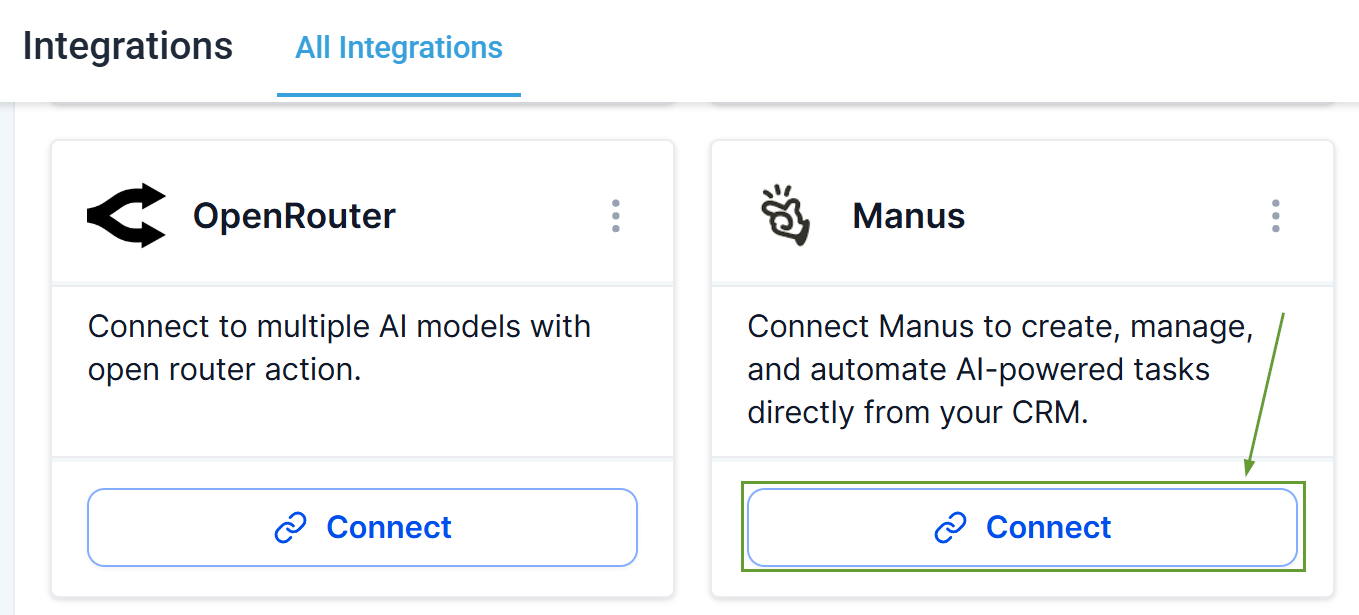1359x615 pixels.
Task: Click the word Connect in Manus's button
Action: coord(1048,528)
